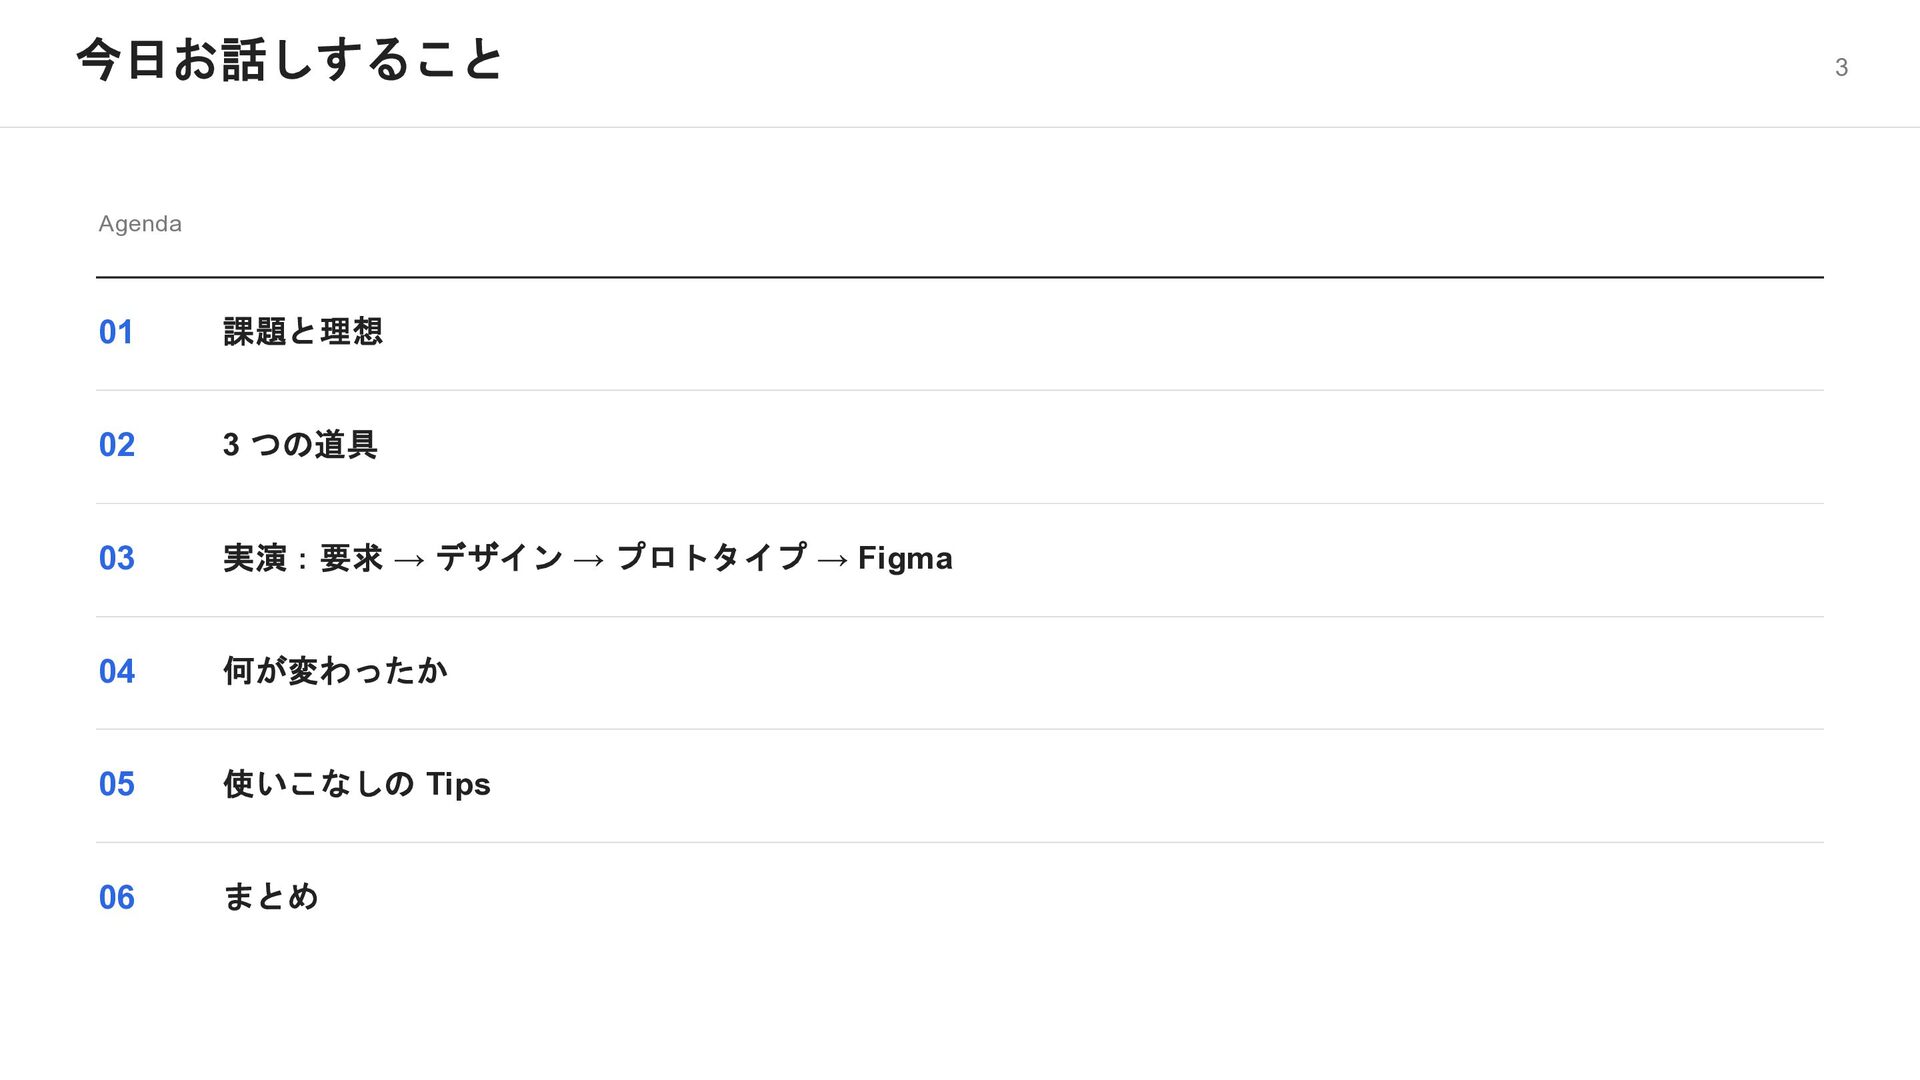Screen dimensions: 1920x1080
Task: Select agenda item 3 つの道具
Action: tap(300, 445)
